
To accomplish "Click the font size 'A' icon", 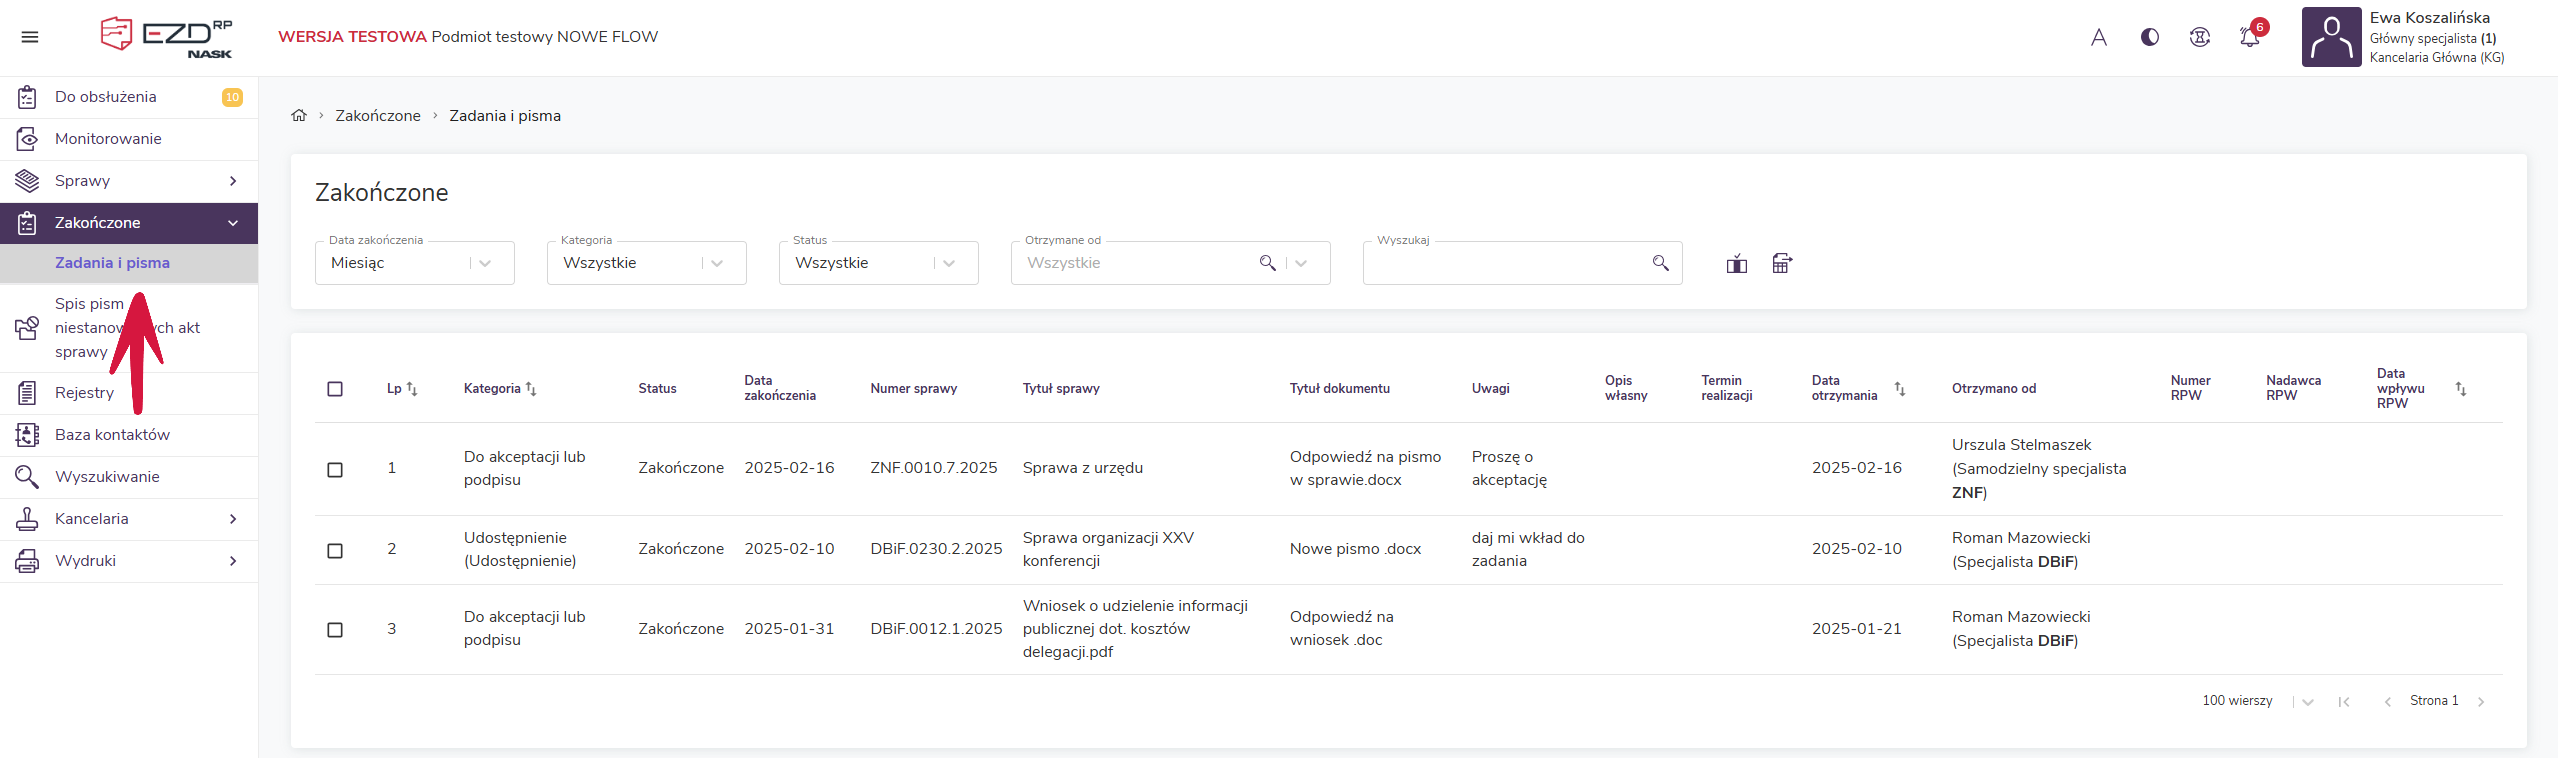I will [x=2098, y=37].
